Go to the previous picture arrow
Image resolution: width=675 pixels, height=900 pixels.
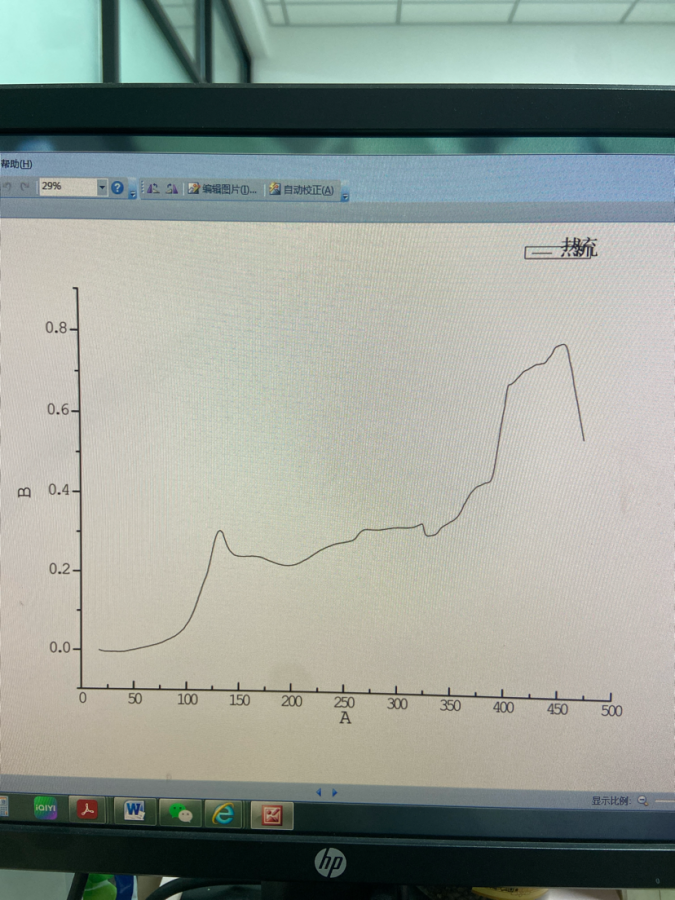click(x=319, y=793)
